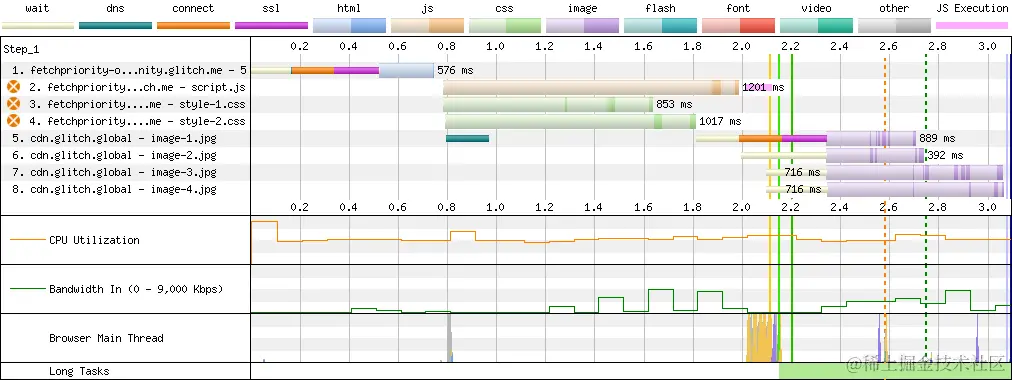Screen dimensions: 1012x380
Task: Click the 889 ms duration label
Action: click(x=937, y=138)
